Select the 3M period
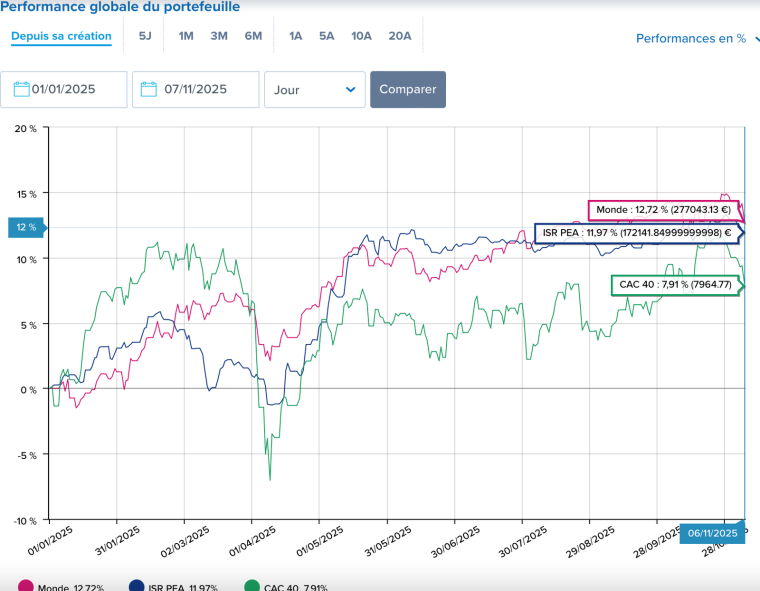This screenshot has width=760, height=591. [219, 36]
